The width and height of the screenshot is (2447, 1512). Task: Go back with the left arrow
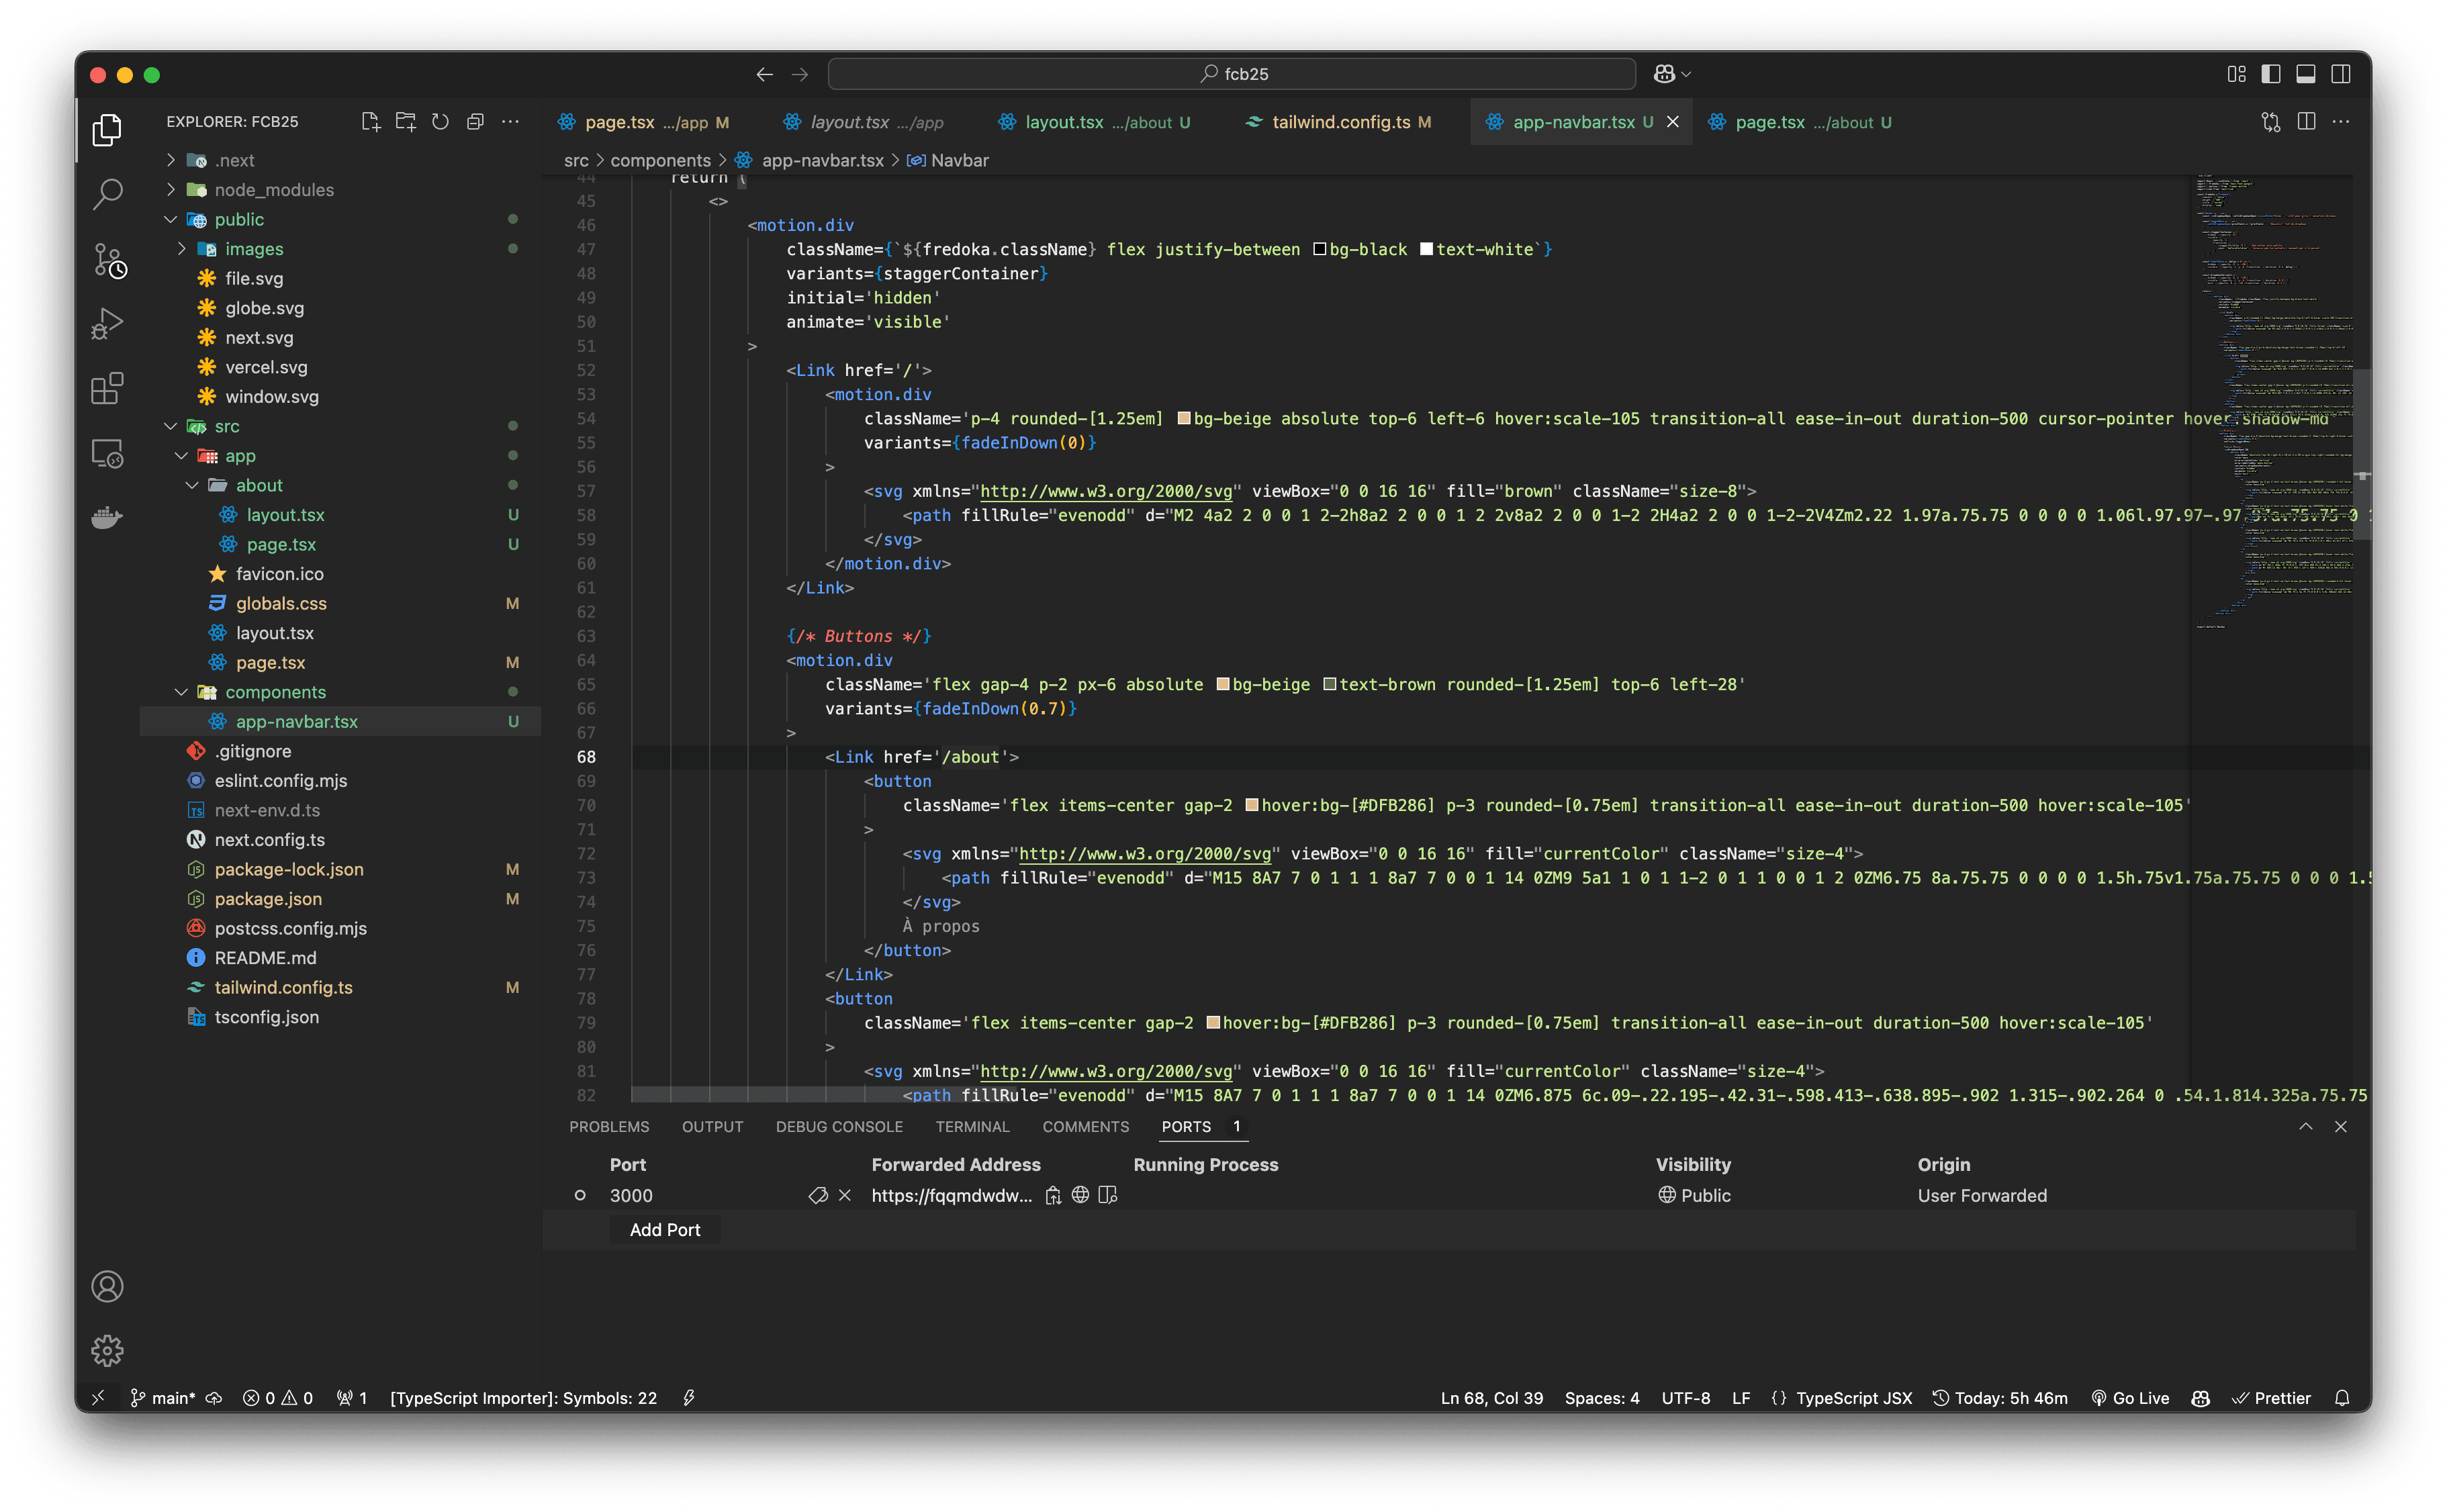[764, 74]
